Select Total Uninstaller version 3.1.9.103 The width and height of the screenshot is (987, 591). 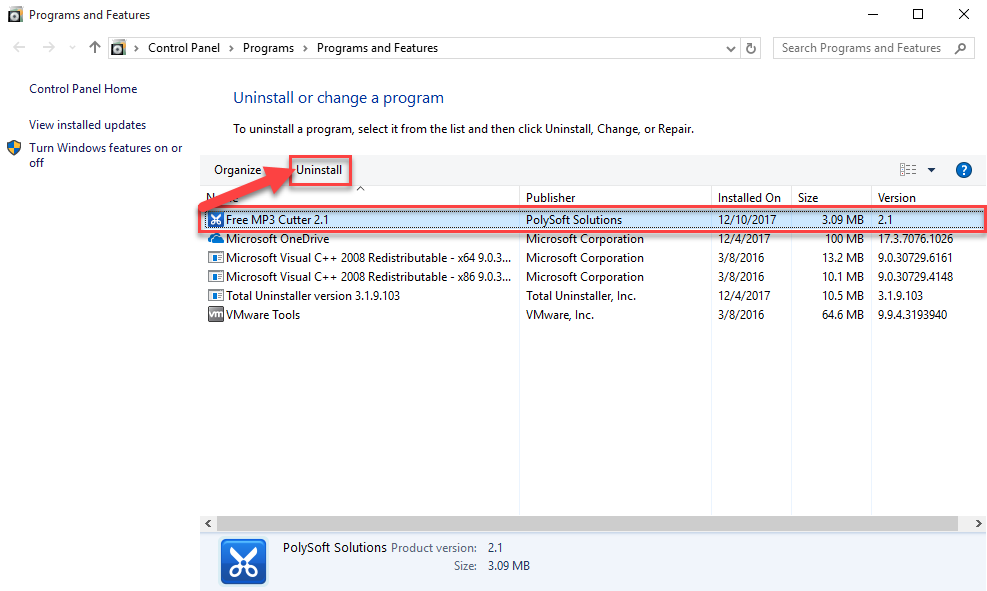[313, 295]
